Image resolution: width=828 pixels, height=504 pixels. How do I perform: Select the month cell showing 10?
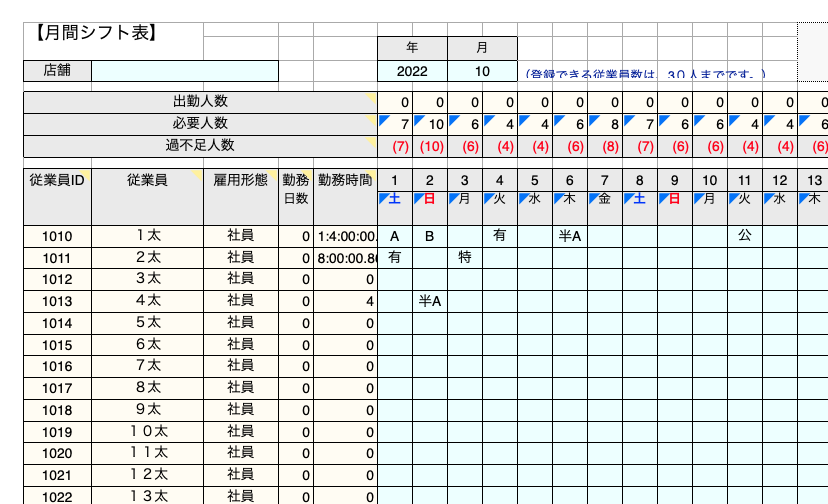(x=482, y=71)
